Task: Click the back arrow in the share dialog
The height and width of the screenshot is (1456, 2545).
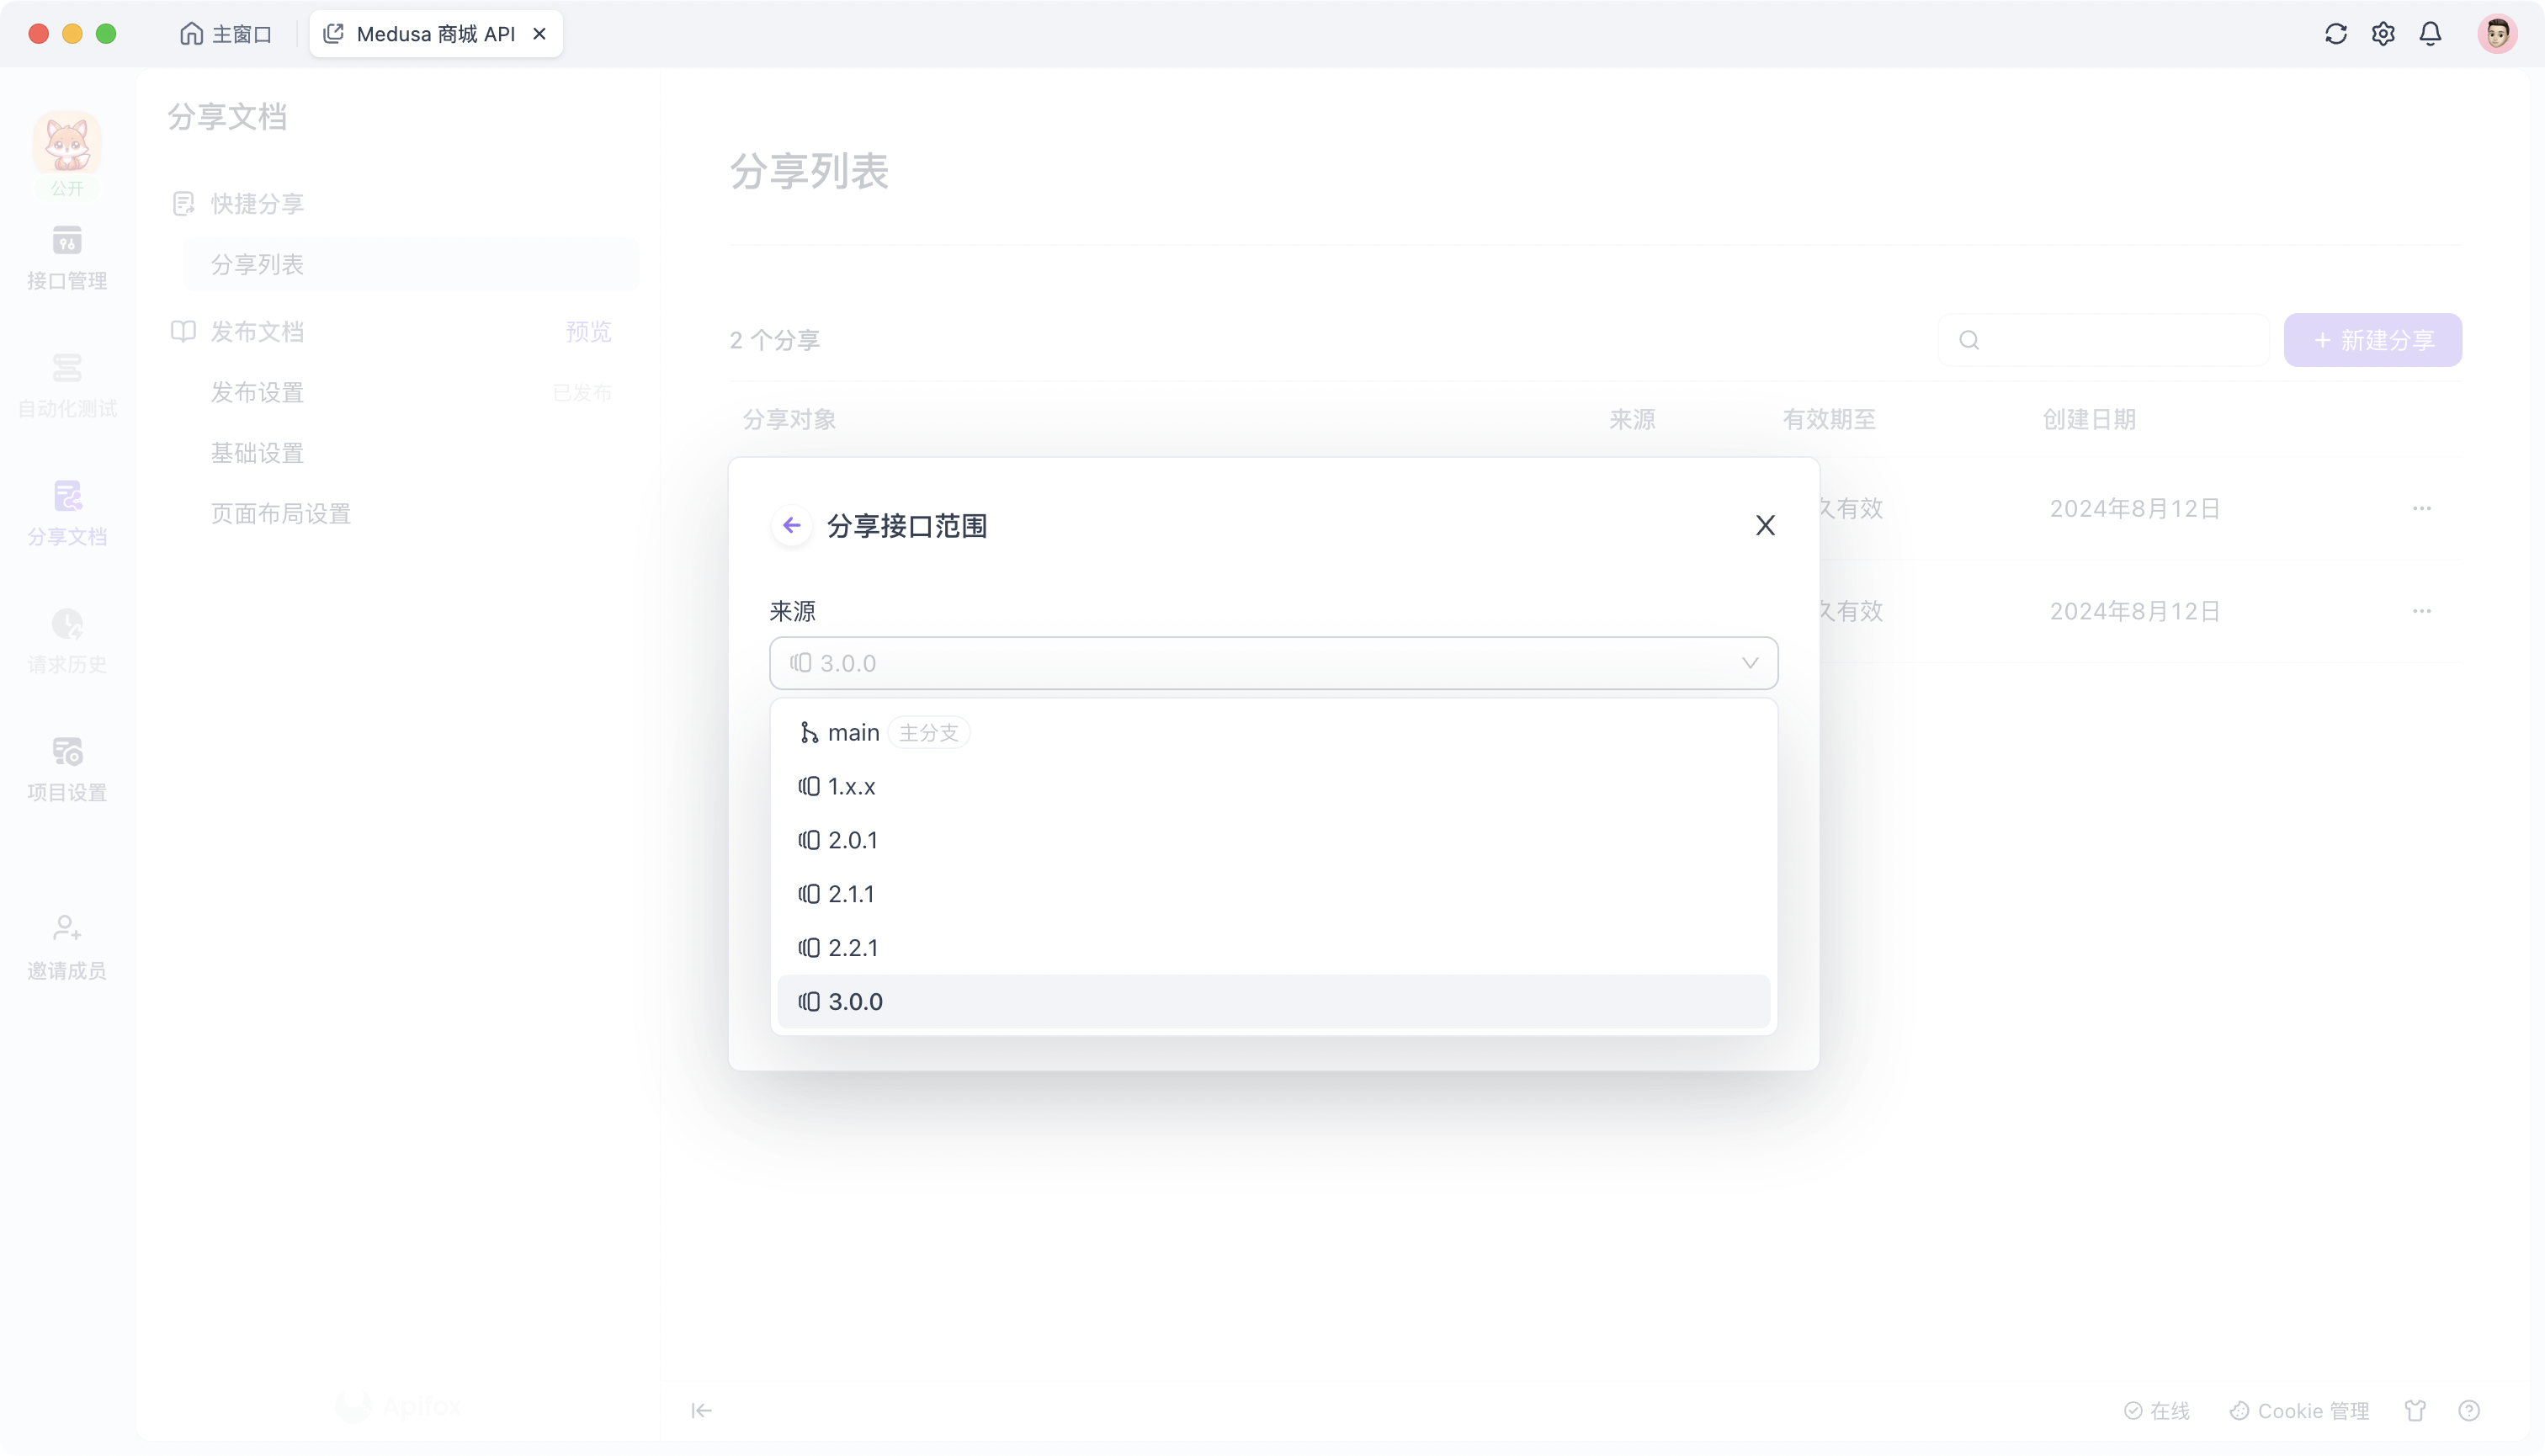Action: (x=791, y=524)
